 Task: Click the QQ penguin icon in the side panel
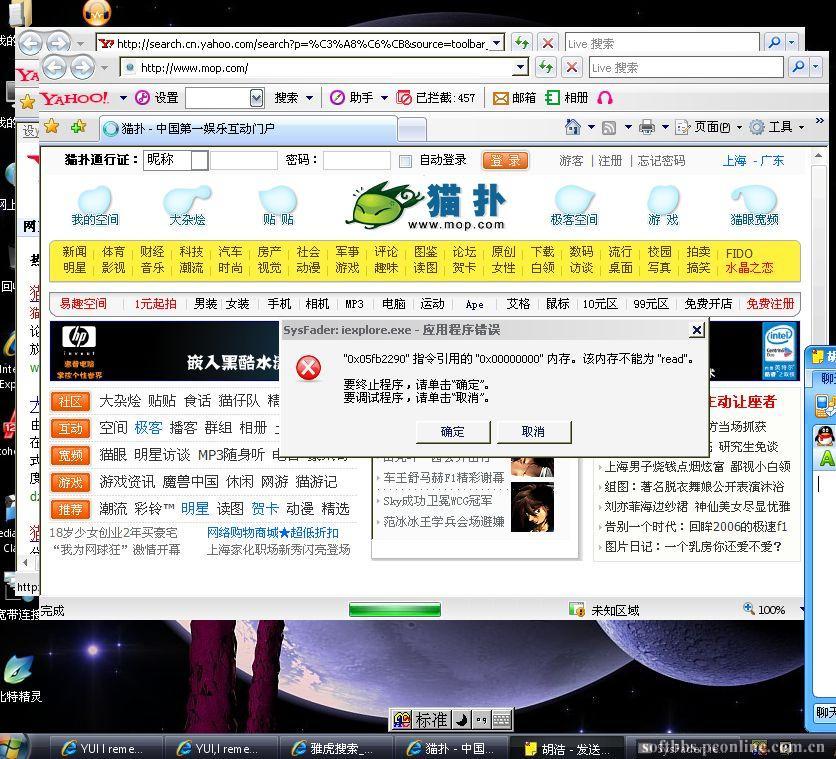[x=825, y=436]
